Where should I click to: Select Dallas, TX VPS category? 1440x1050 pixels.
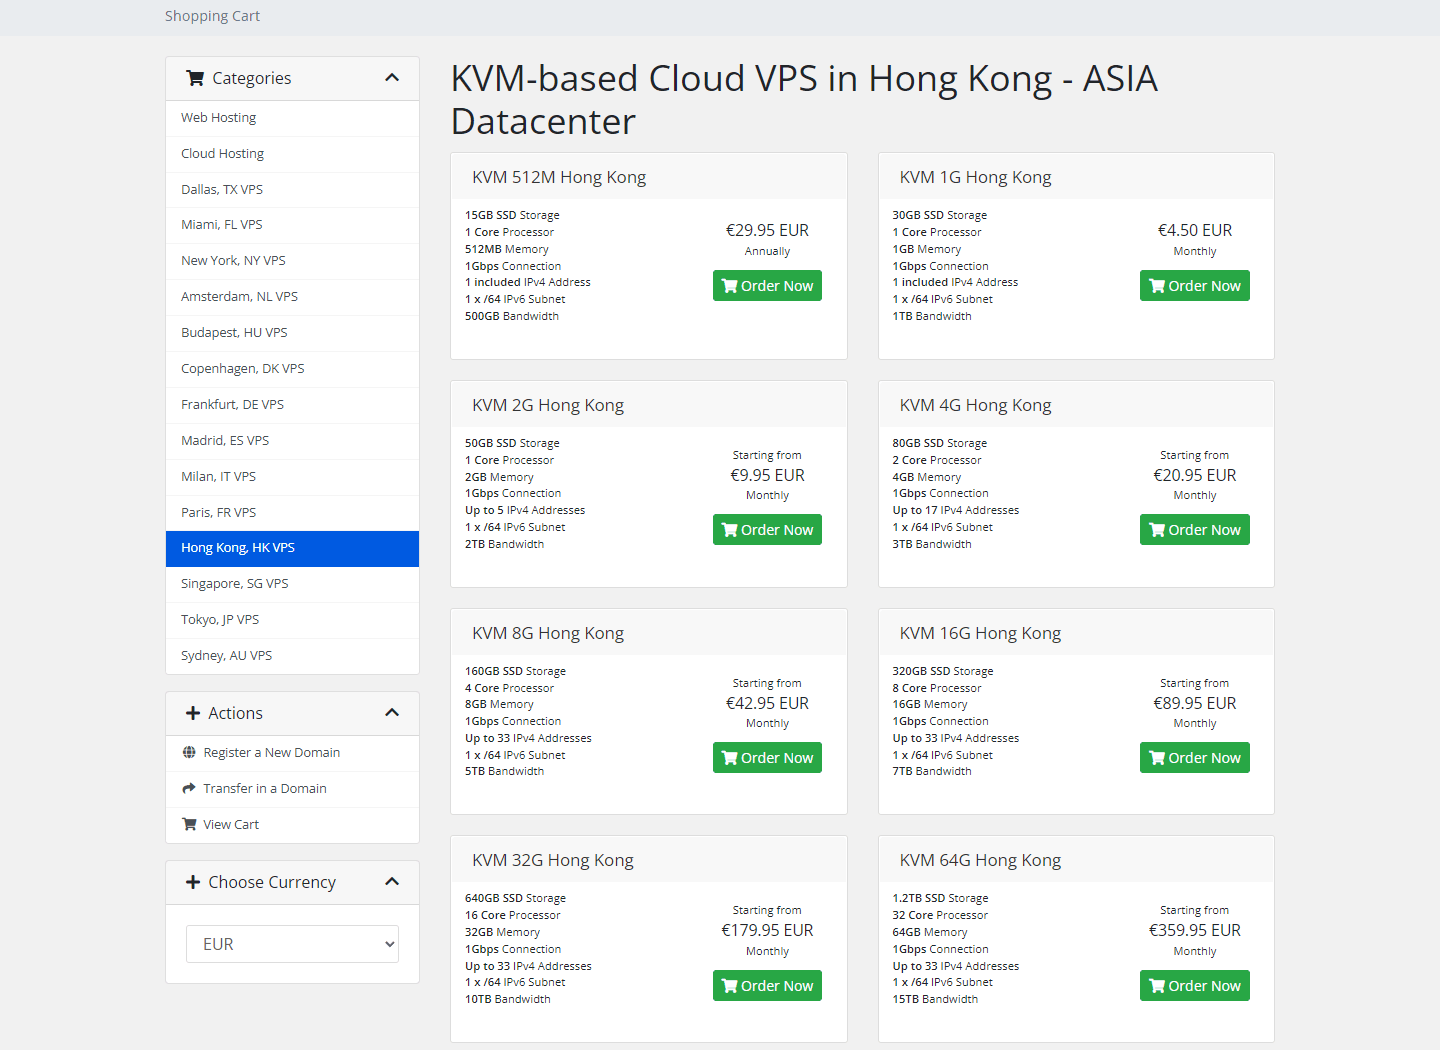coord(292,190)
